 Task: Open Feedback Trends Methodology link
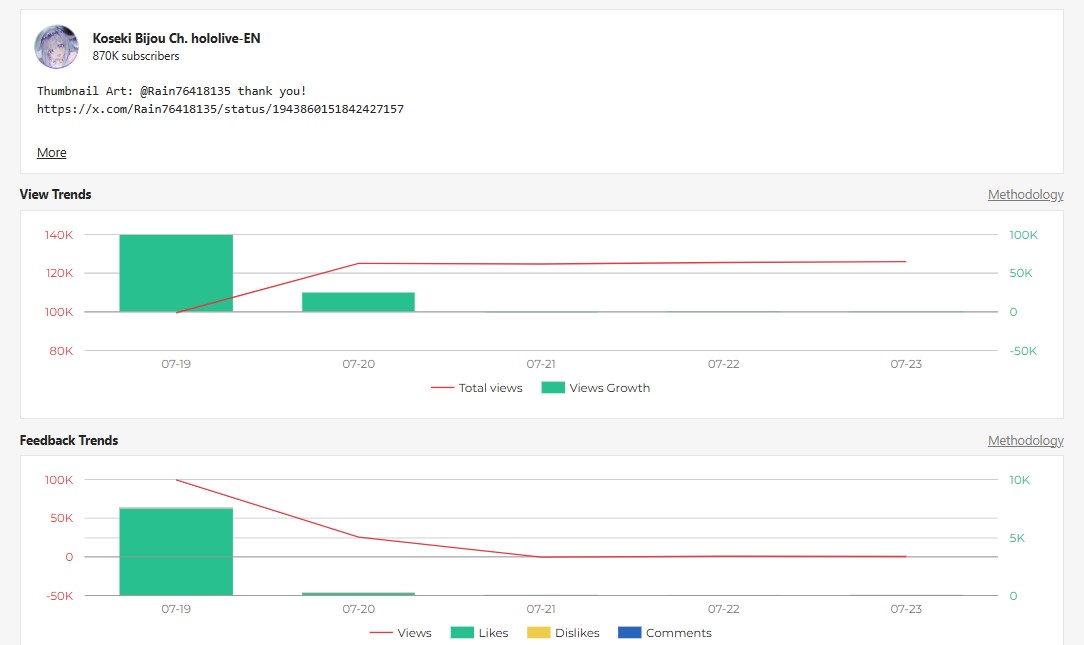(1025, 440)
